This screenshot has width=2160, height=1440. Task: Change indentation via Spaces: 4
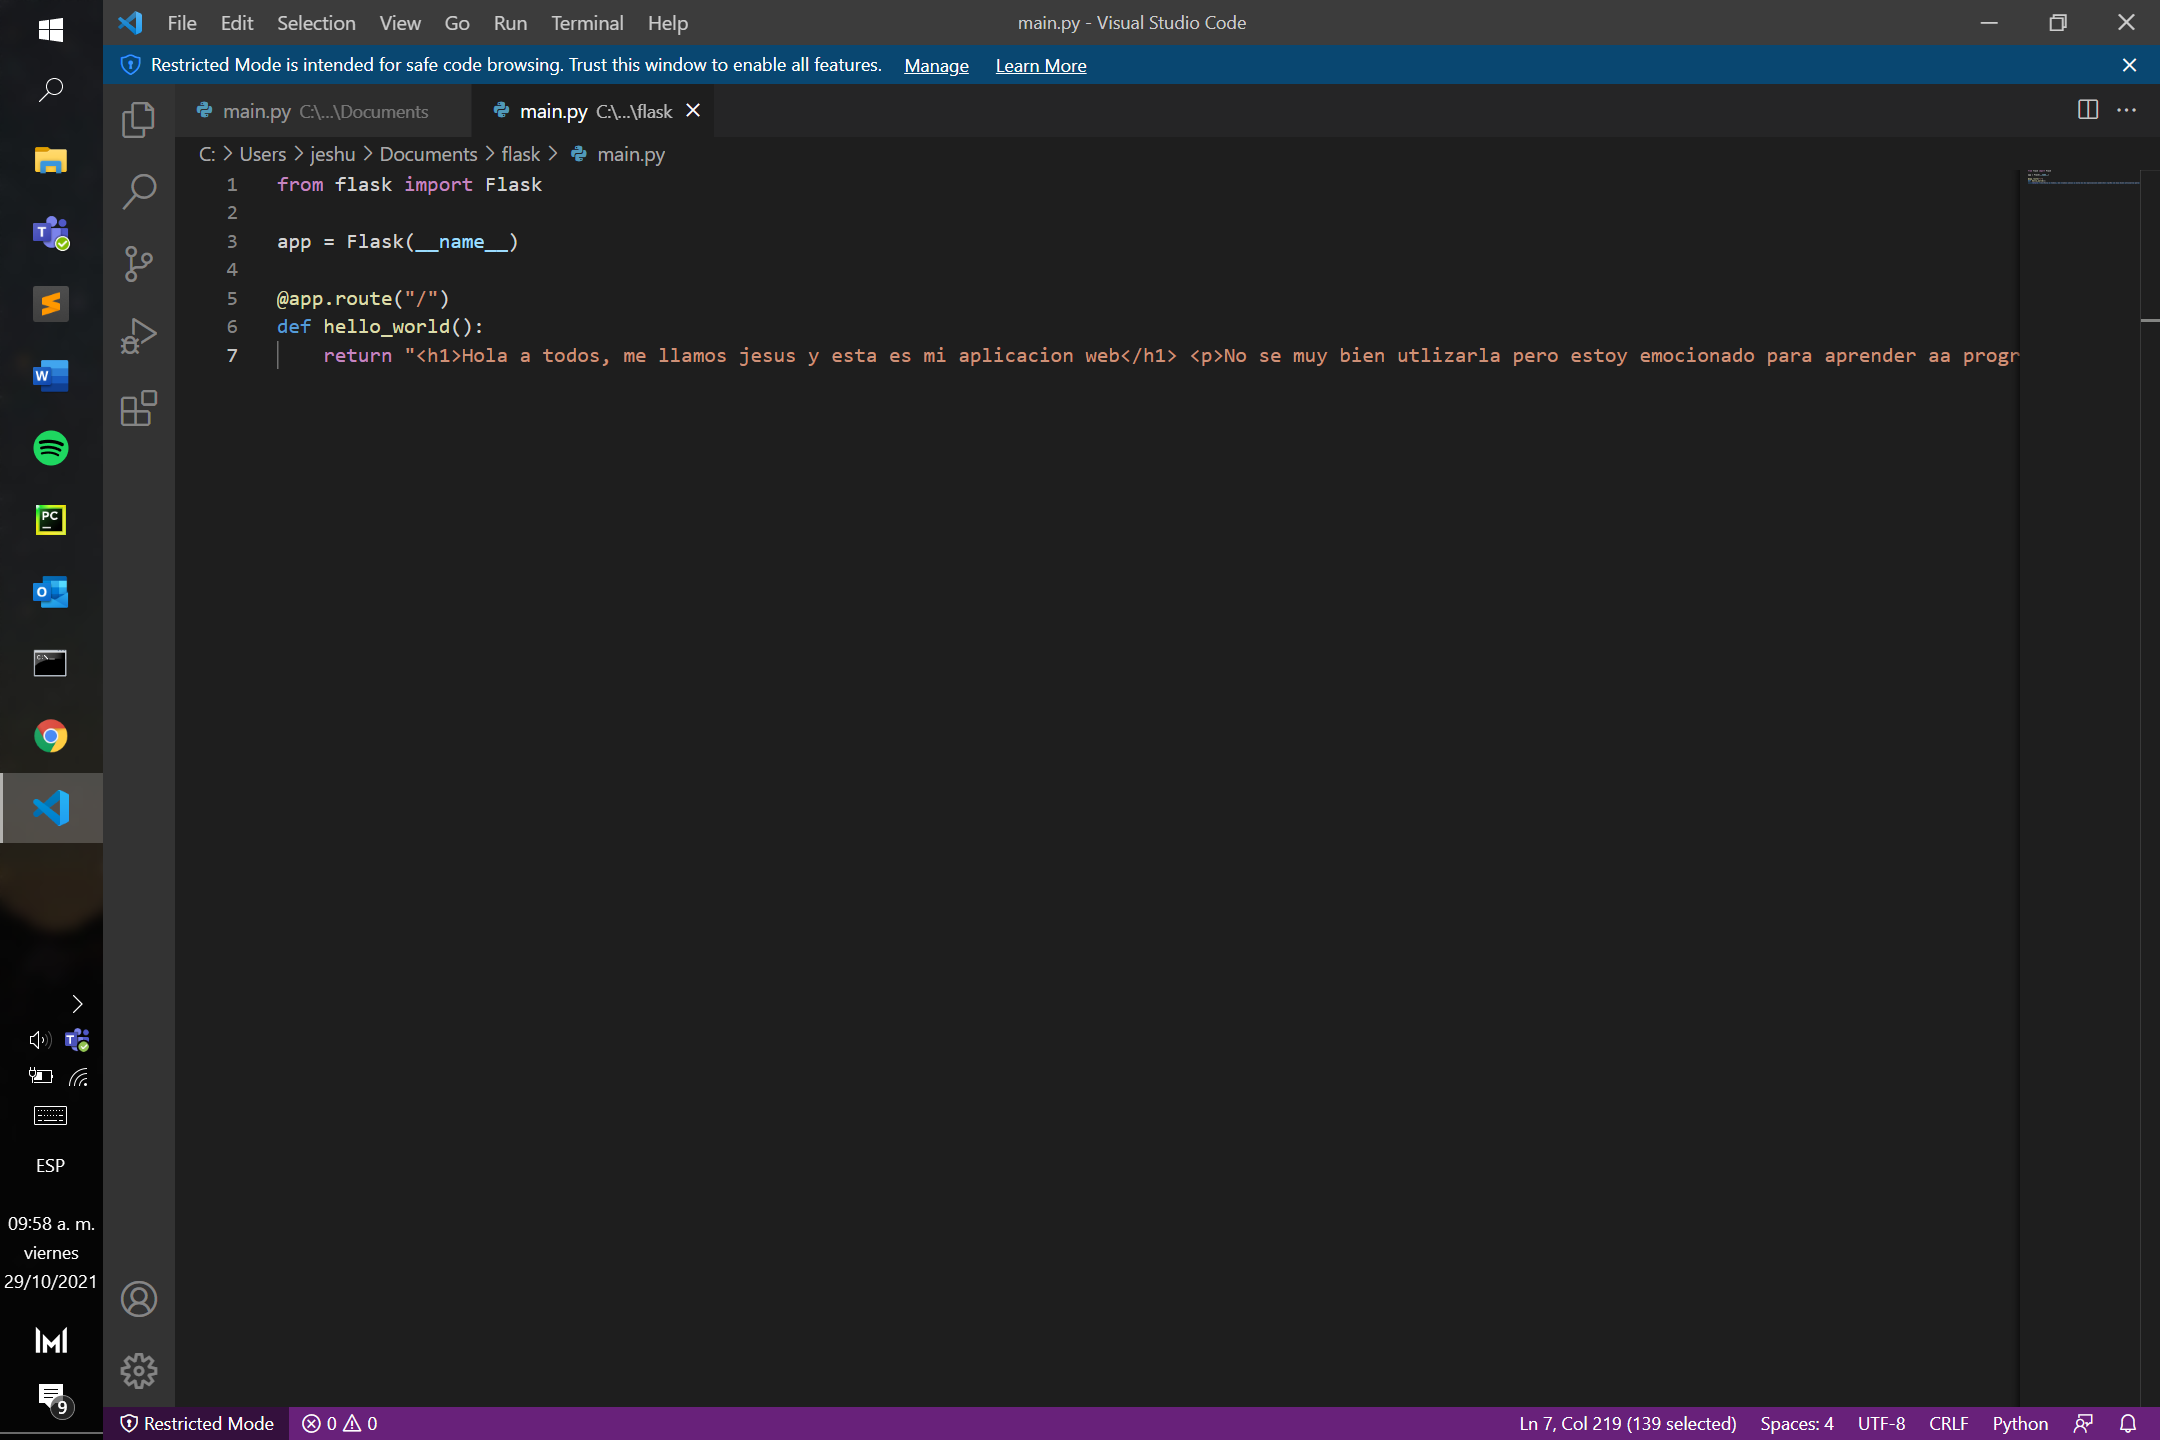pyautogui.click(x=1797, y=1423)
